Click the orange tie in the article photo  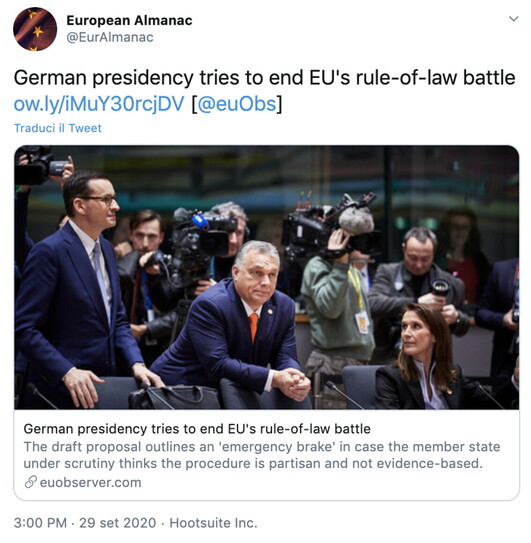click(x=254, y=327)
